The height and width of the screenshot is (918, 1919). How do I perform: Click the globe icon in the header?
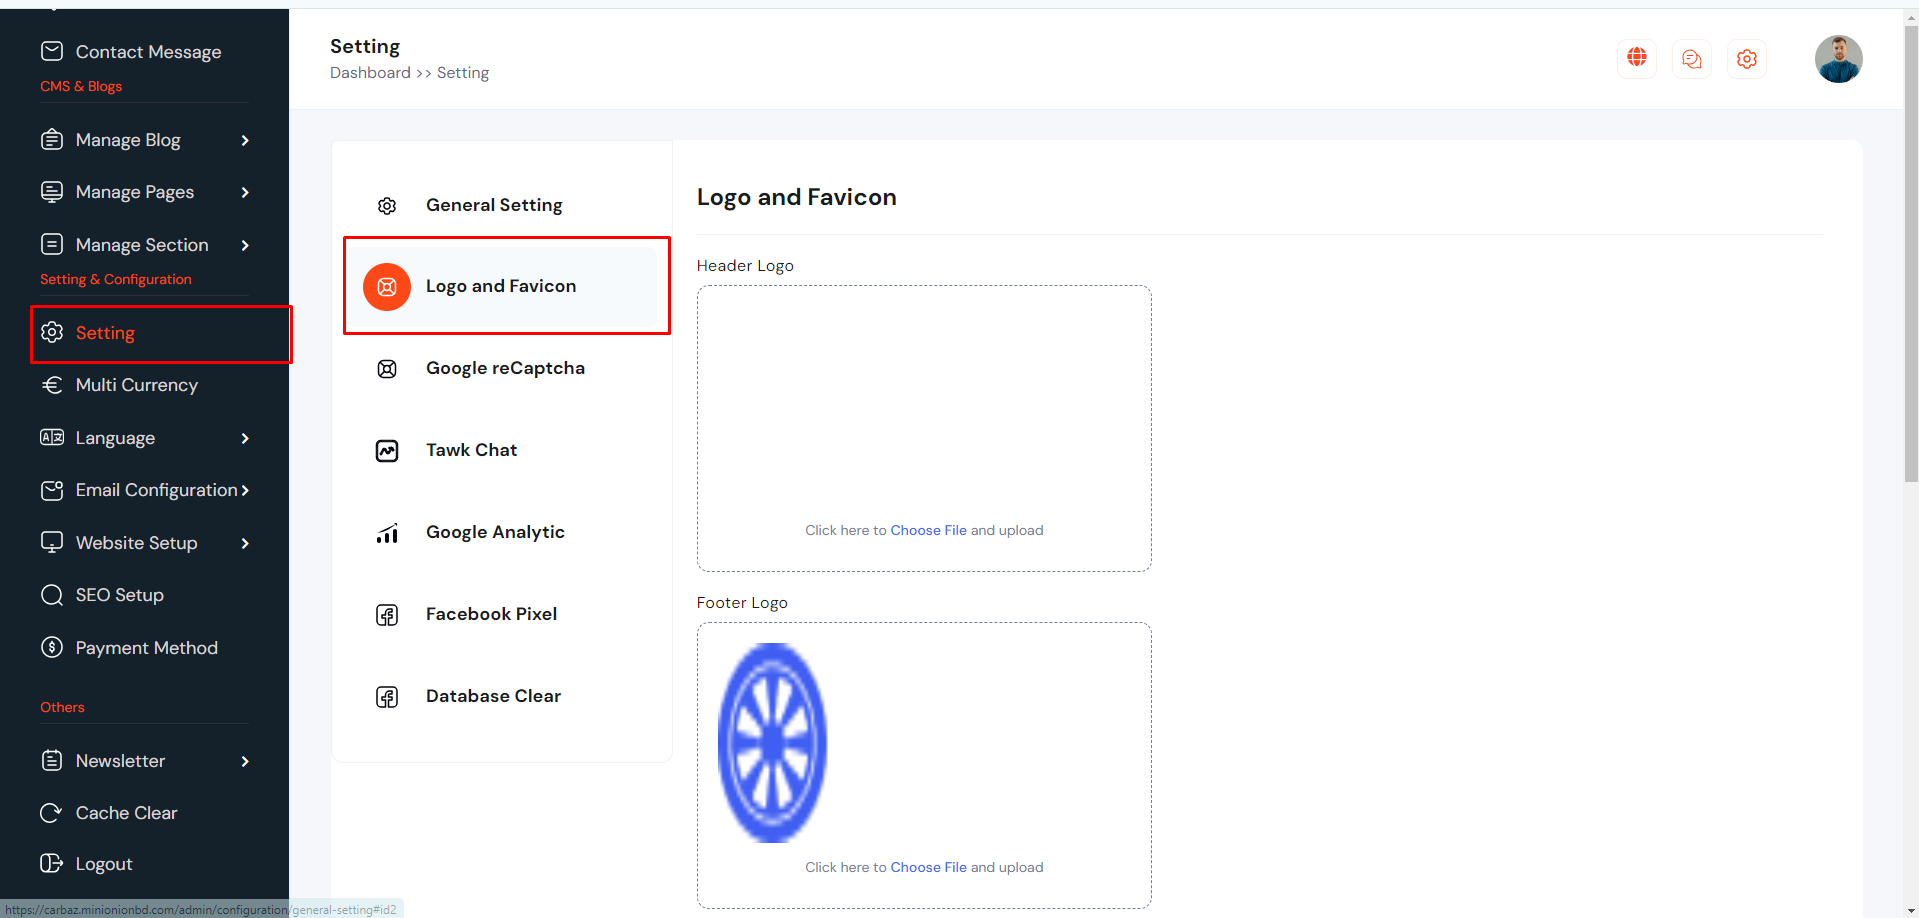click(x=1636, y=58)
